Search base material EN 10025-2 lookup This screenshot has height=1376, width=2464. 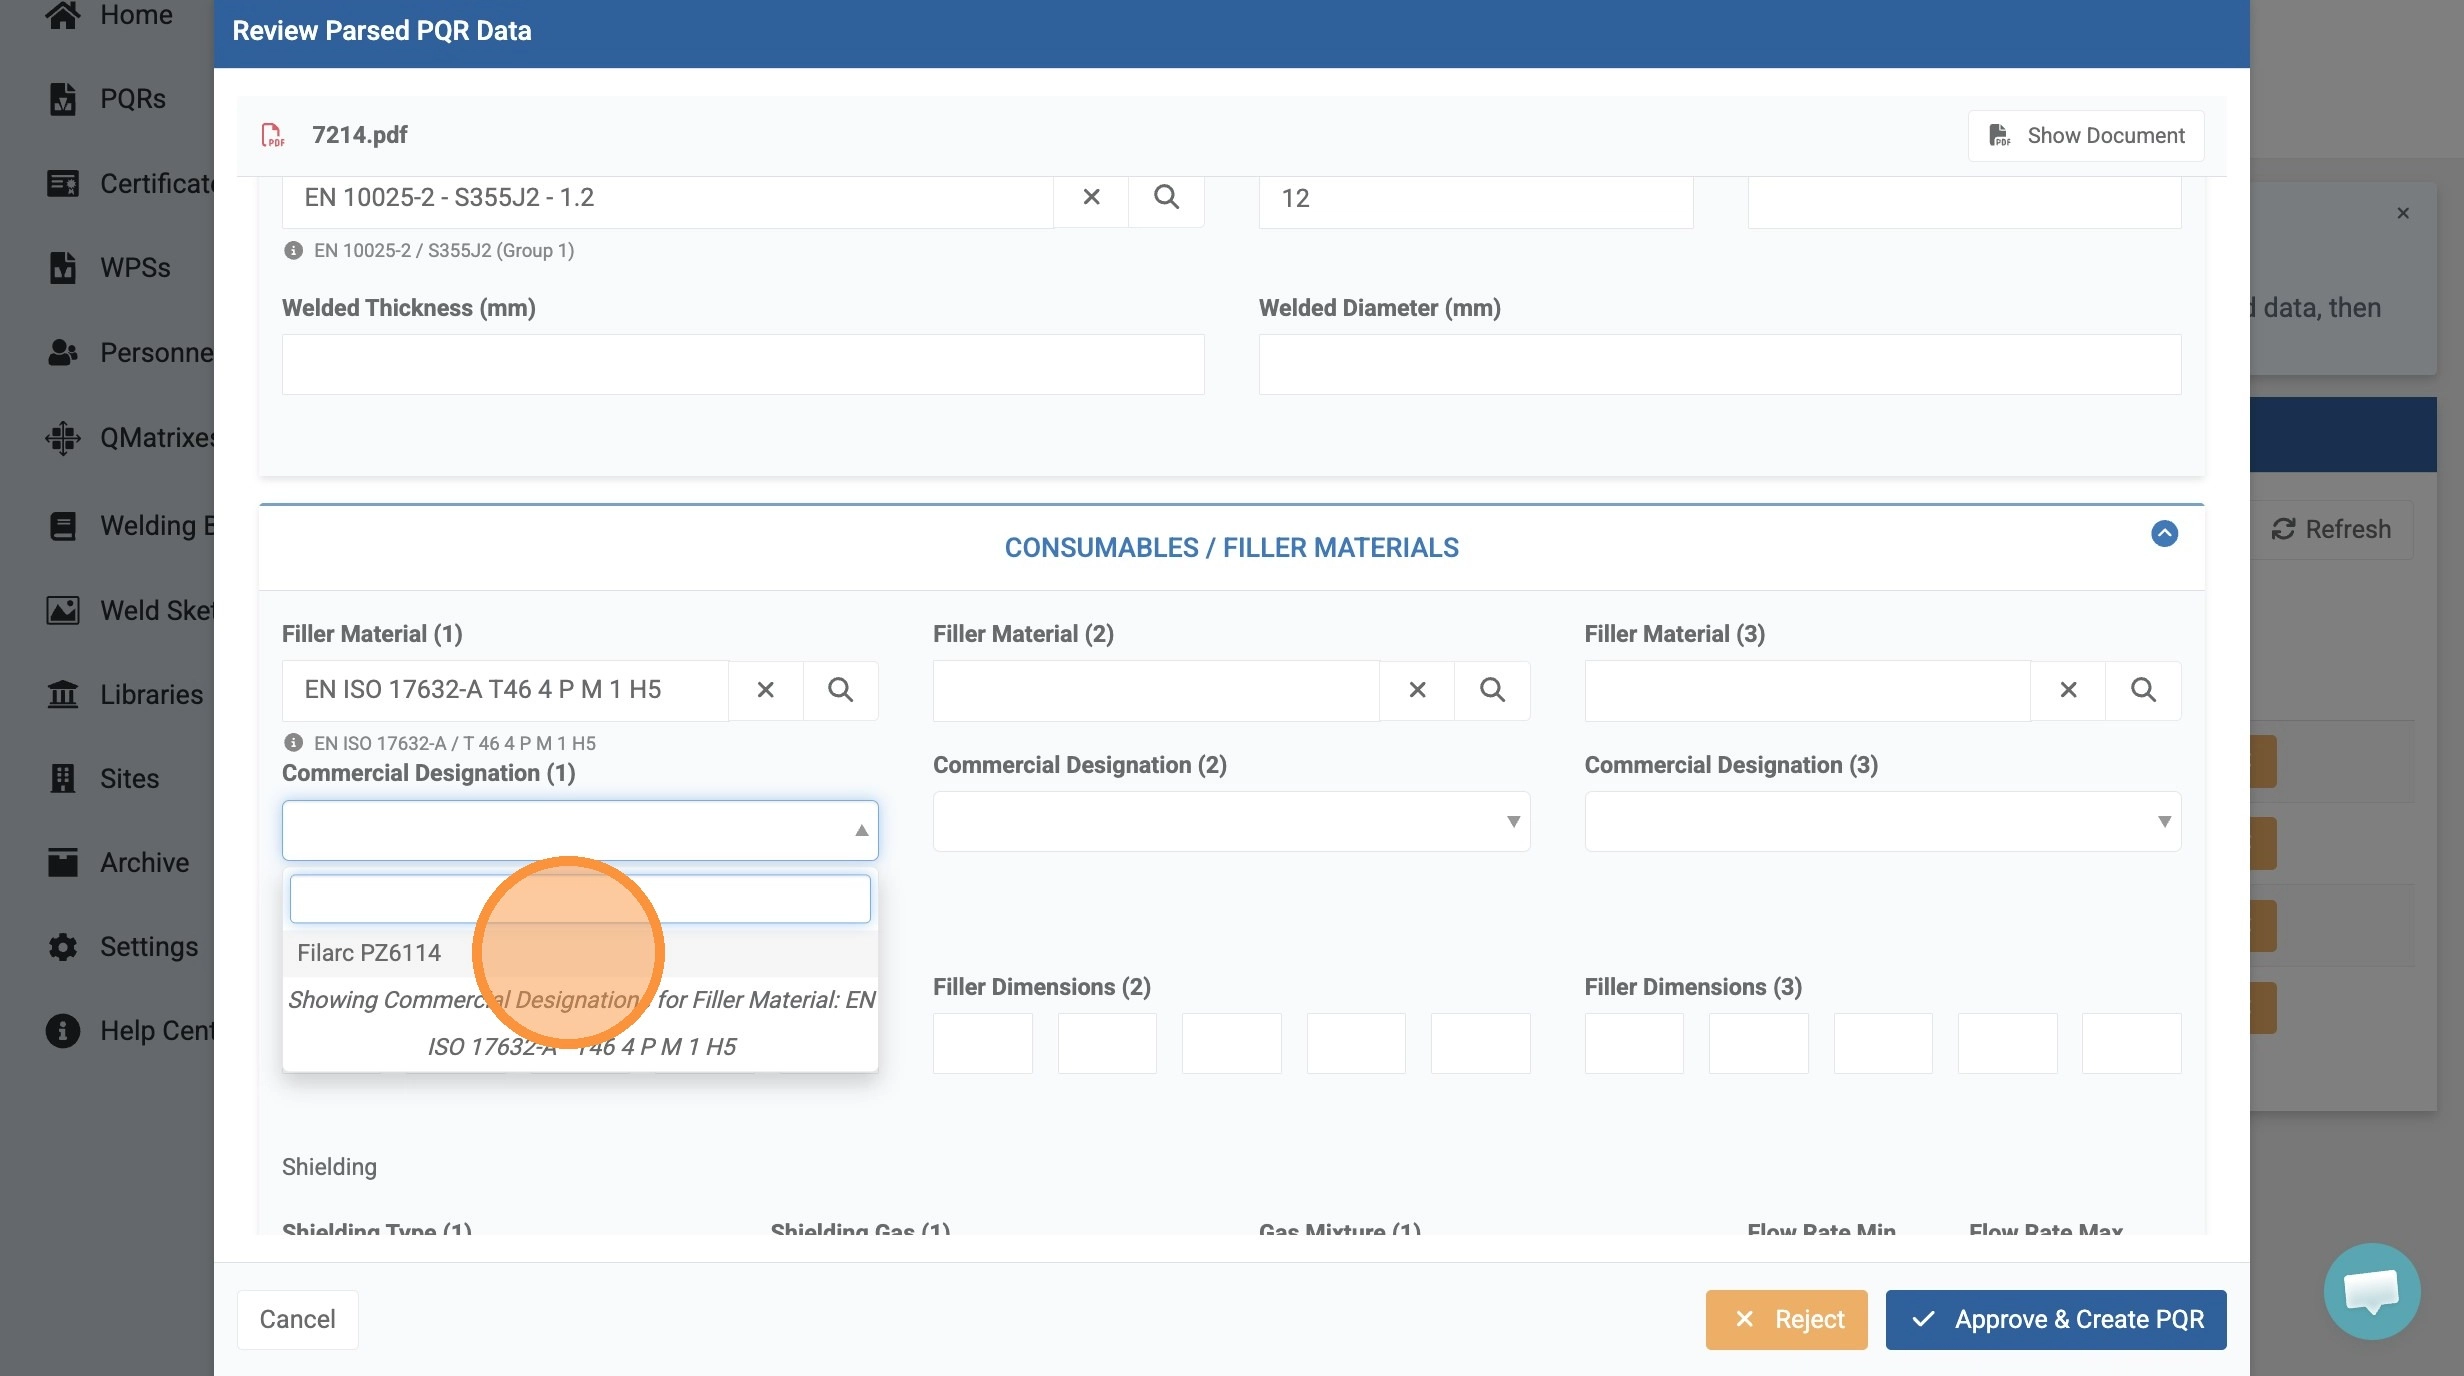1166,197
